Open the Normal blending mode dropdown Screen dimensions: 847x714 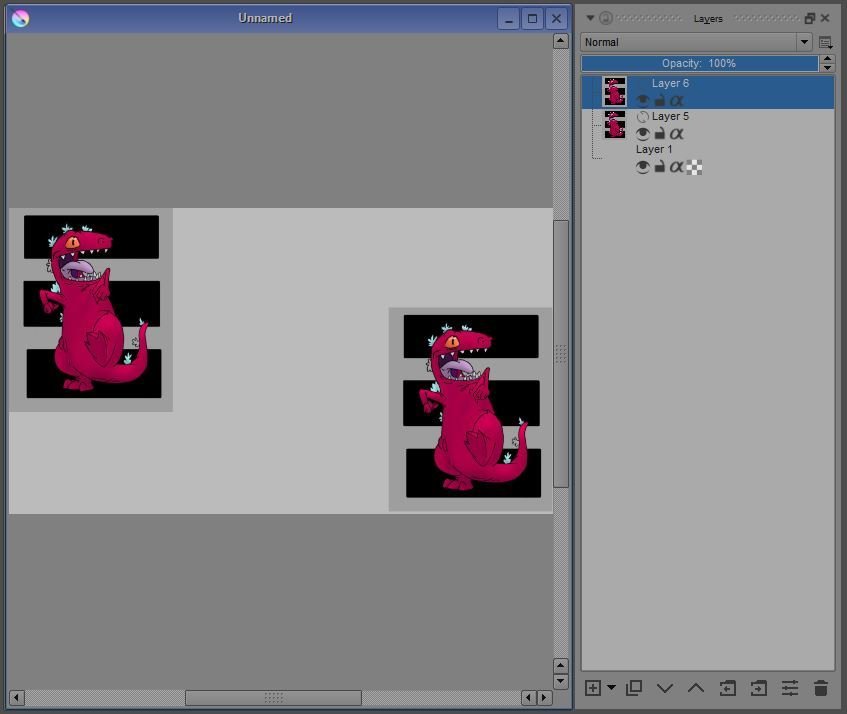696,42
